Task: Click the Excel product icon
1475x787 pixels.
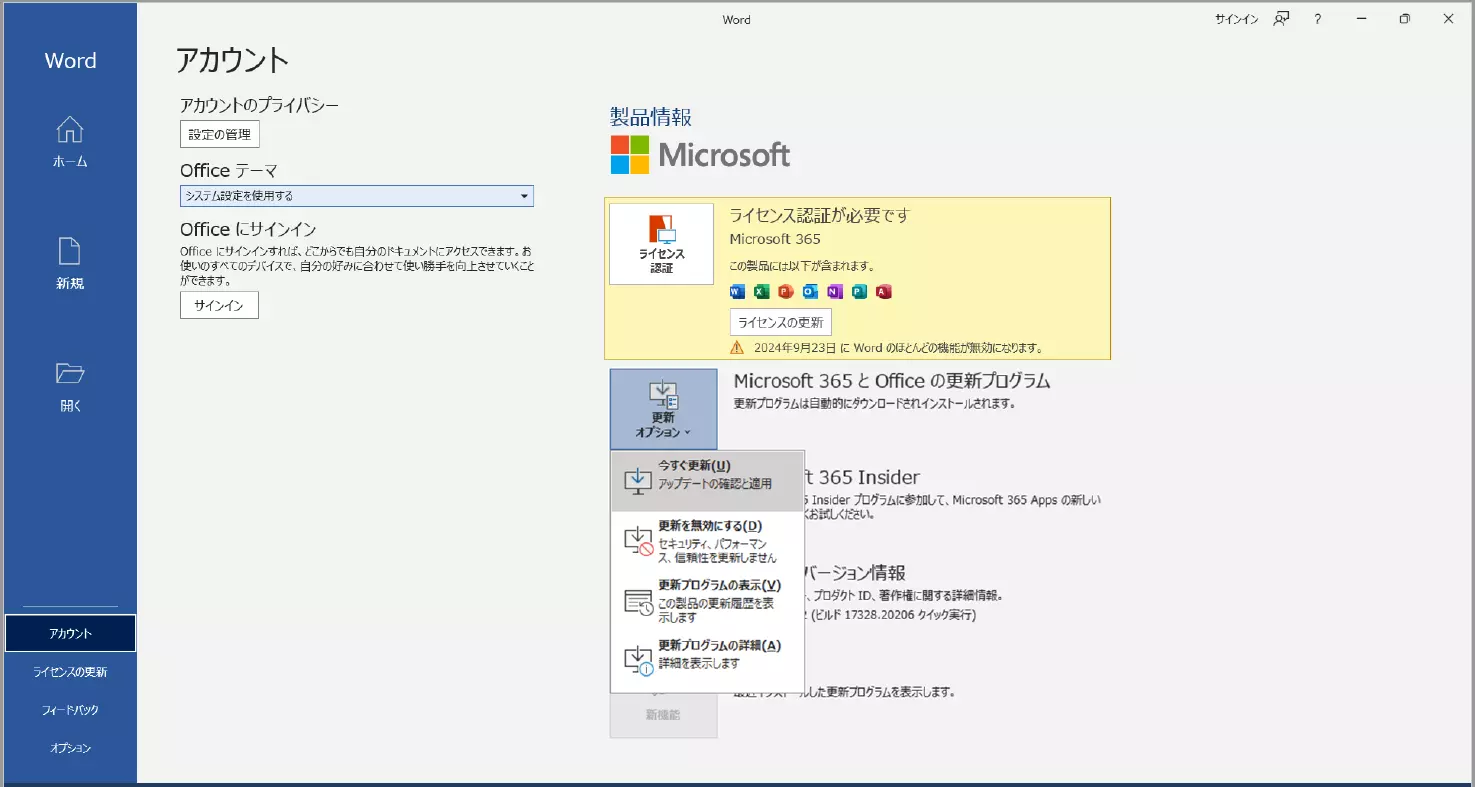Action: click(763, 291)
